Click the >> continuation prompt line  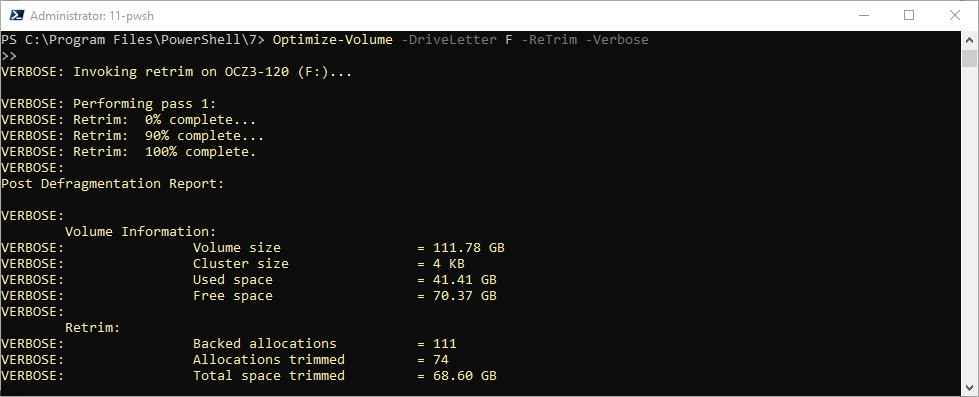(x=9, y=56)
